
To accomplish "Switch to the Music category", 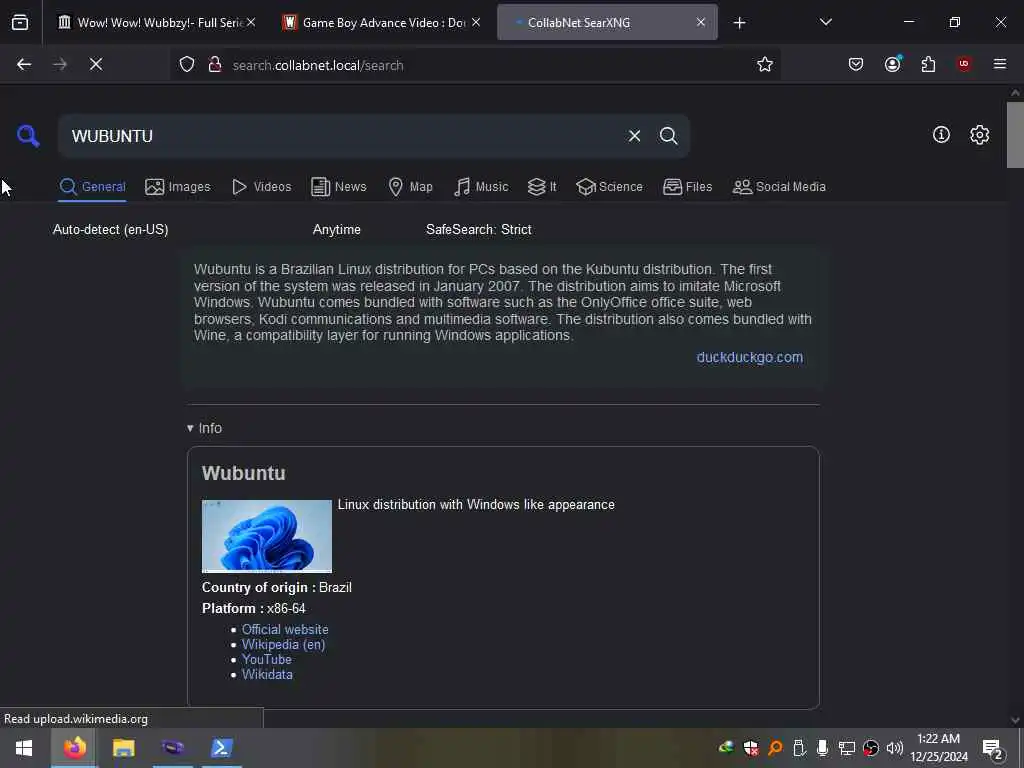I will [481, 187].
